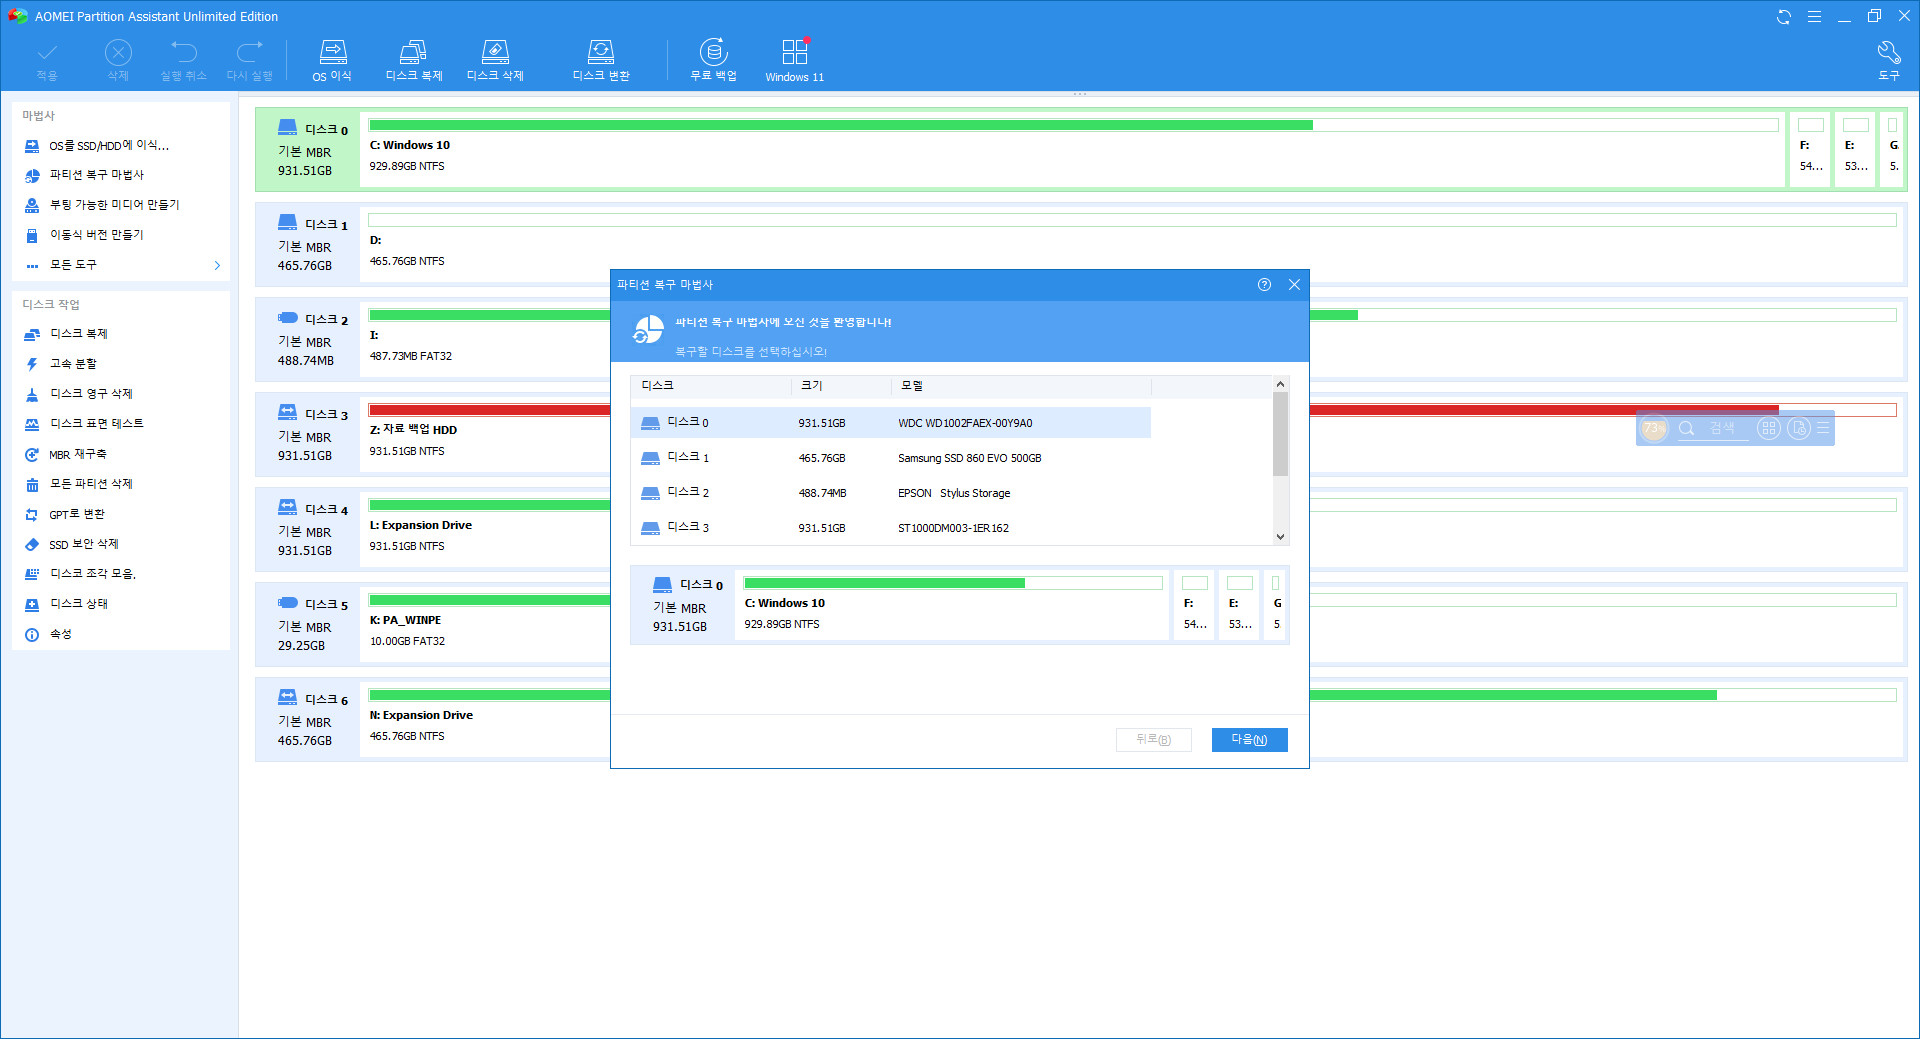
Task: Click 디스크 표면 테스트 in sidebar
Action: point(96,424)
